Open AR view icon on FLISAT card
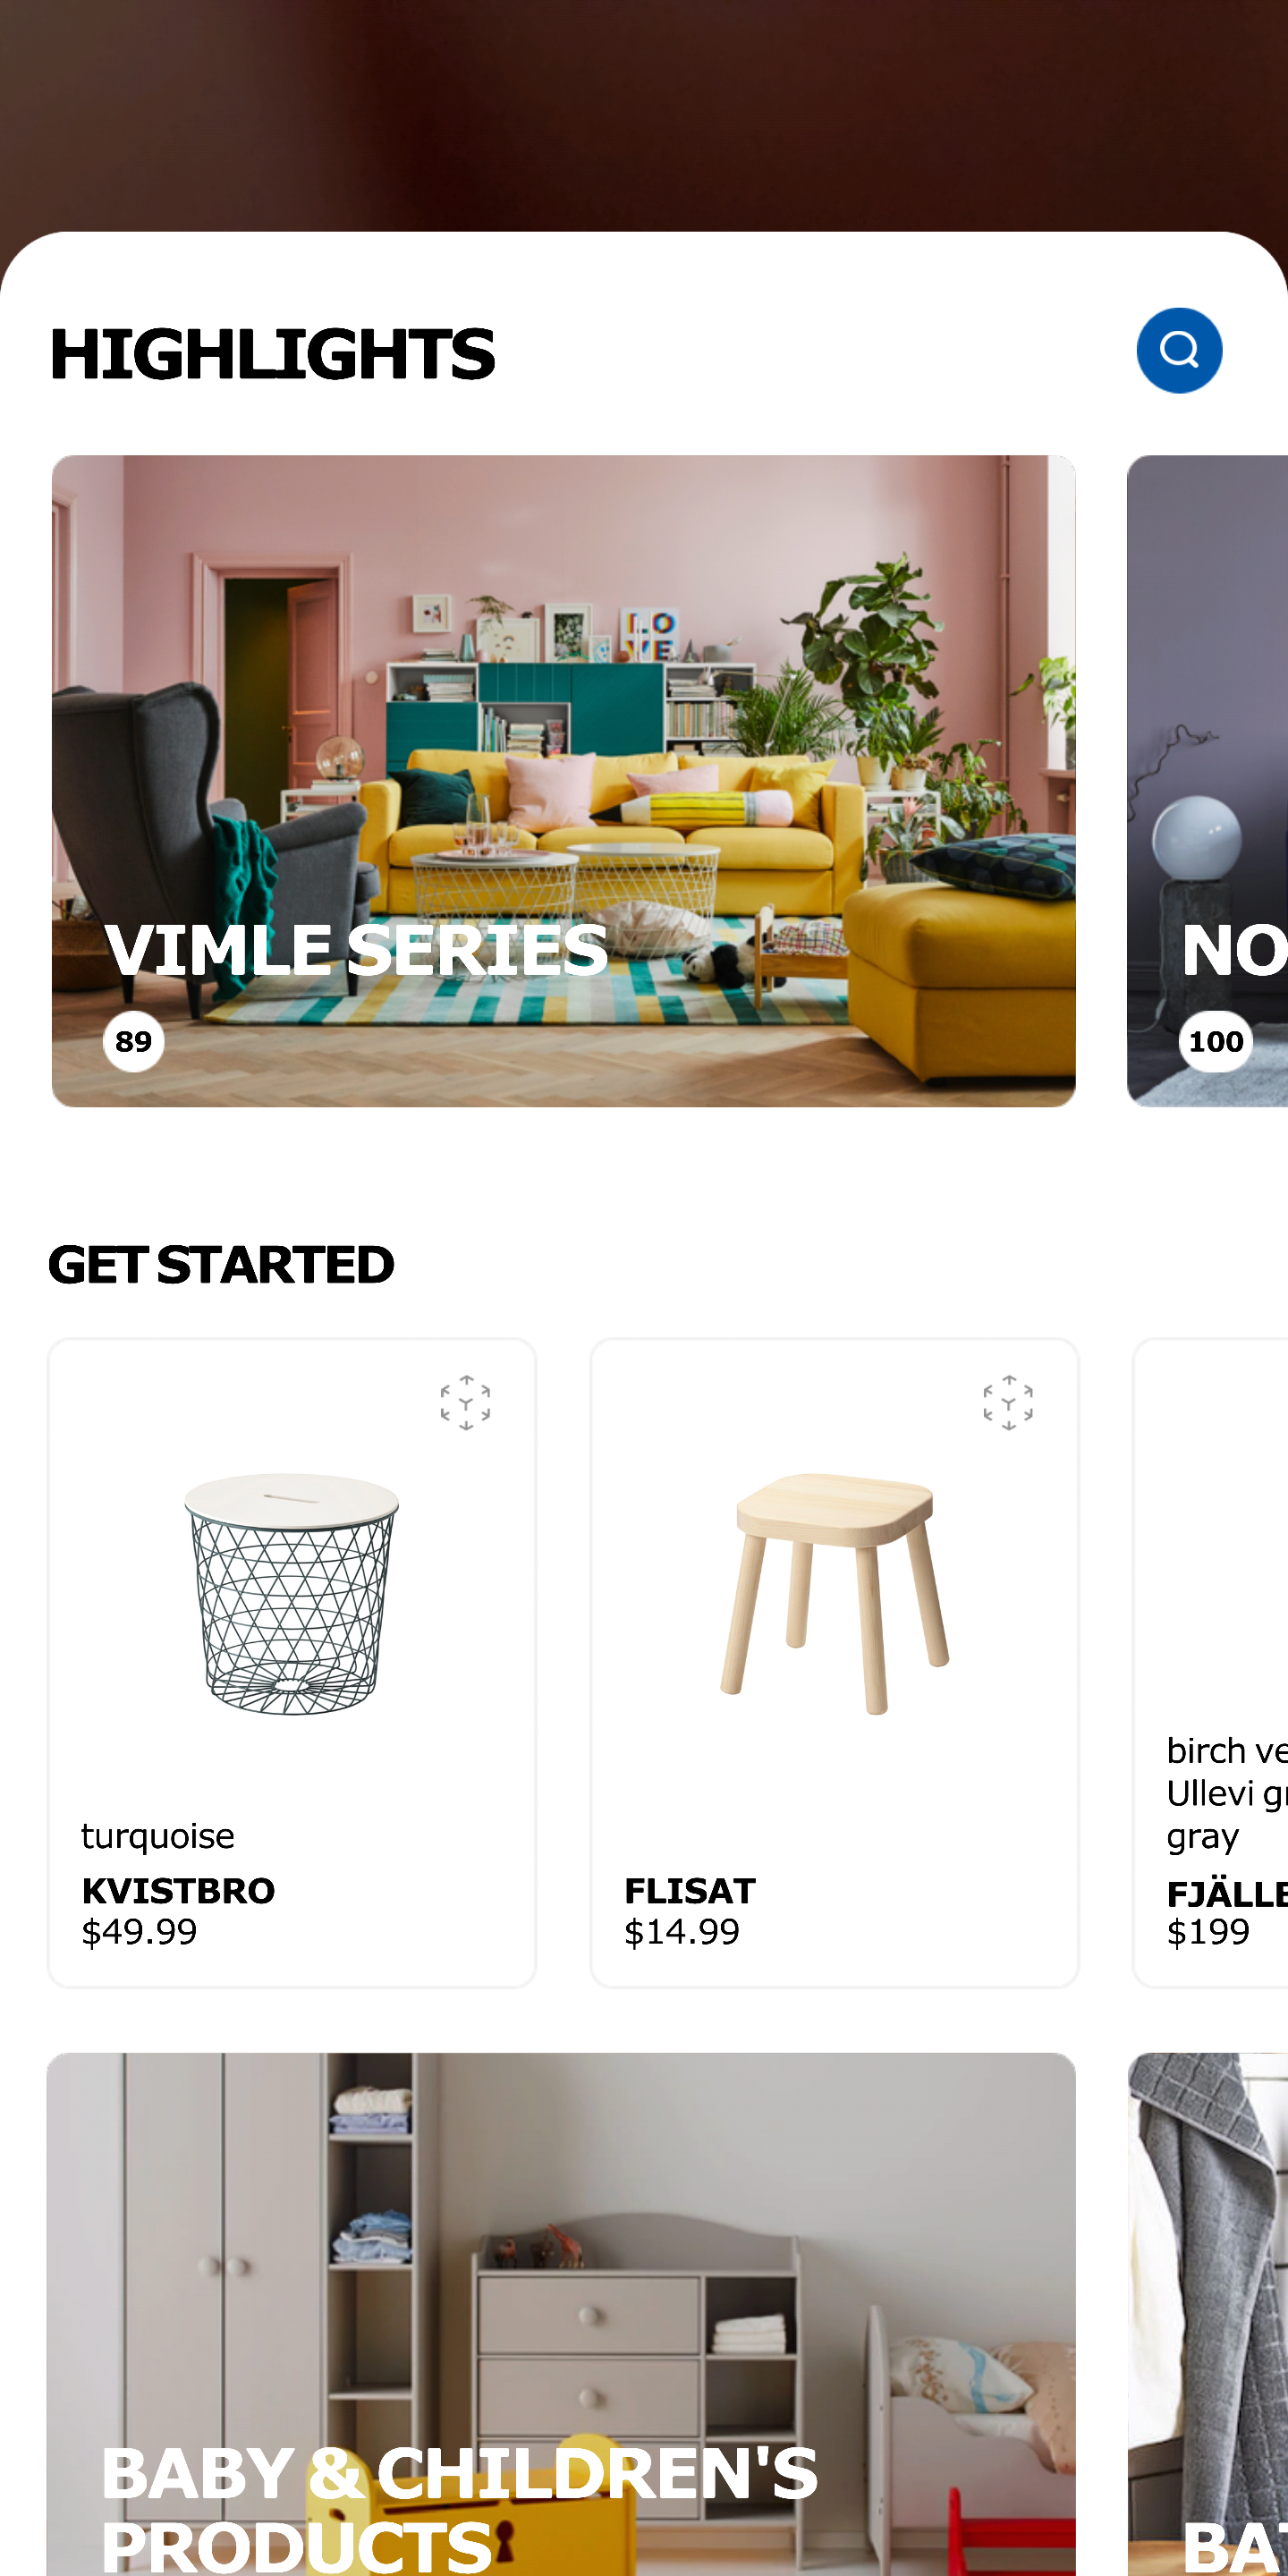Image resolution: width=1288 pixels, height=2576 pixels. tap(1008, 1402)
